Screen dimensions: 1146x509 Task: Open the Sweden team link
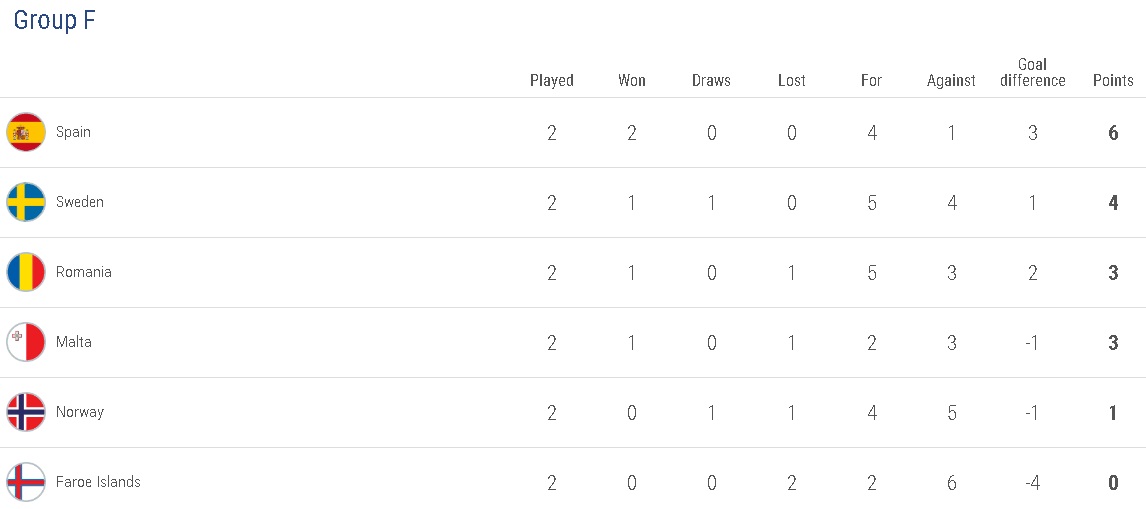coord(80,202)
